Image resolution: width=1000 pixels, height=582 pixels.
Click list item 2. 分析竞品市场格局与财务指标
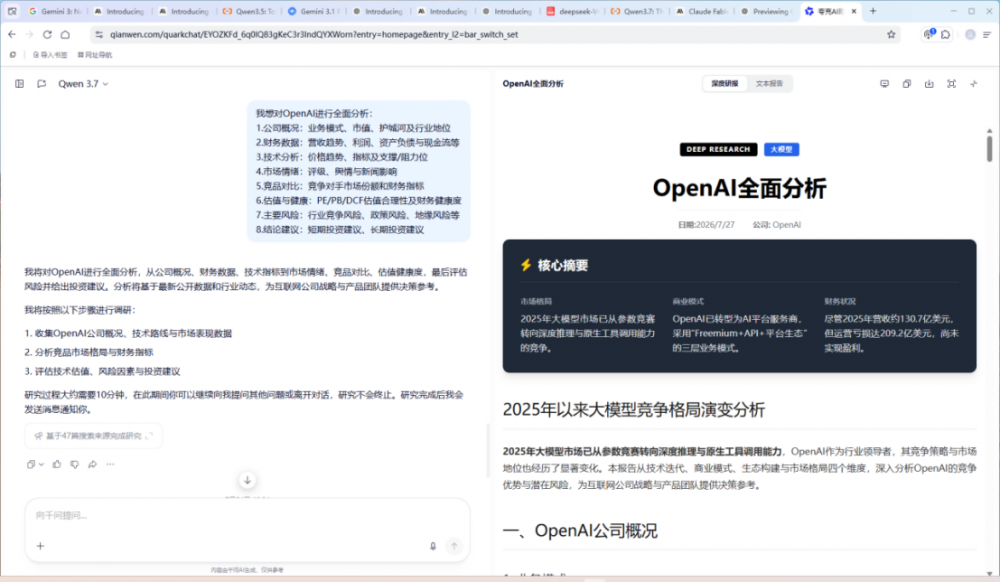[x=89, y=352]
